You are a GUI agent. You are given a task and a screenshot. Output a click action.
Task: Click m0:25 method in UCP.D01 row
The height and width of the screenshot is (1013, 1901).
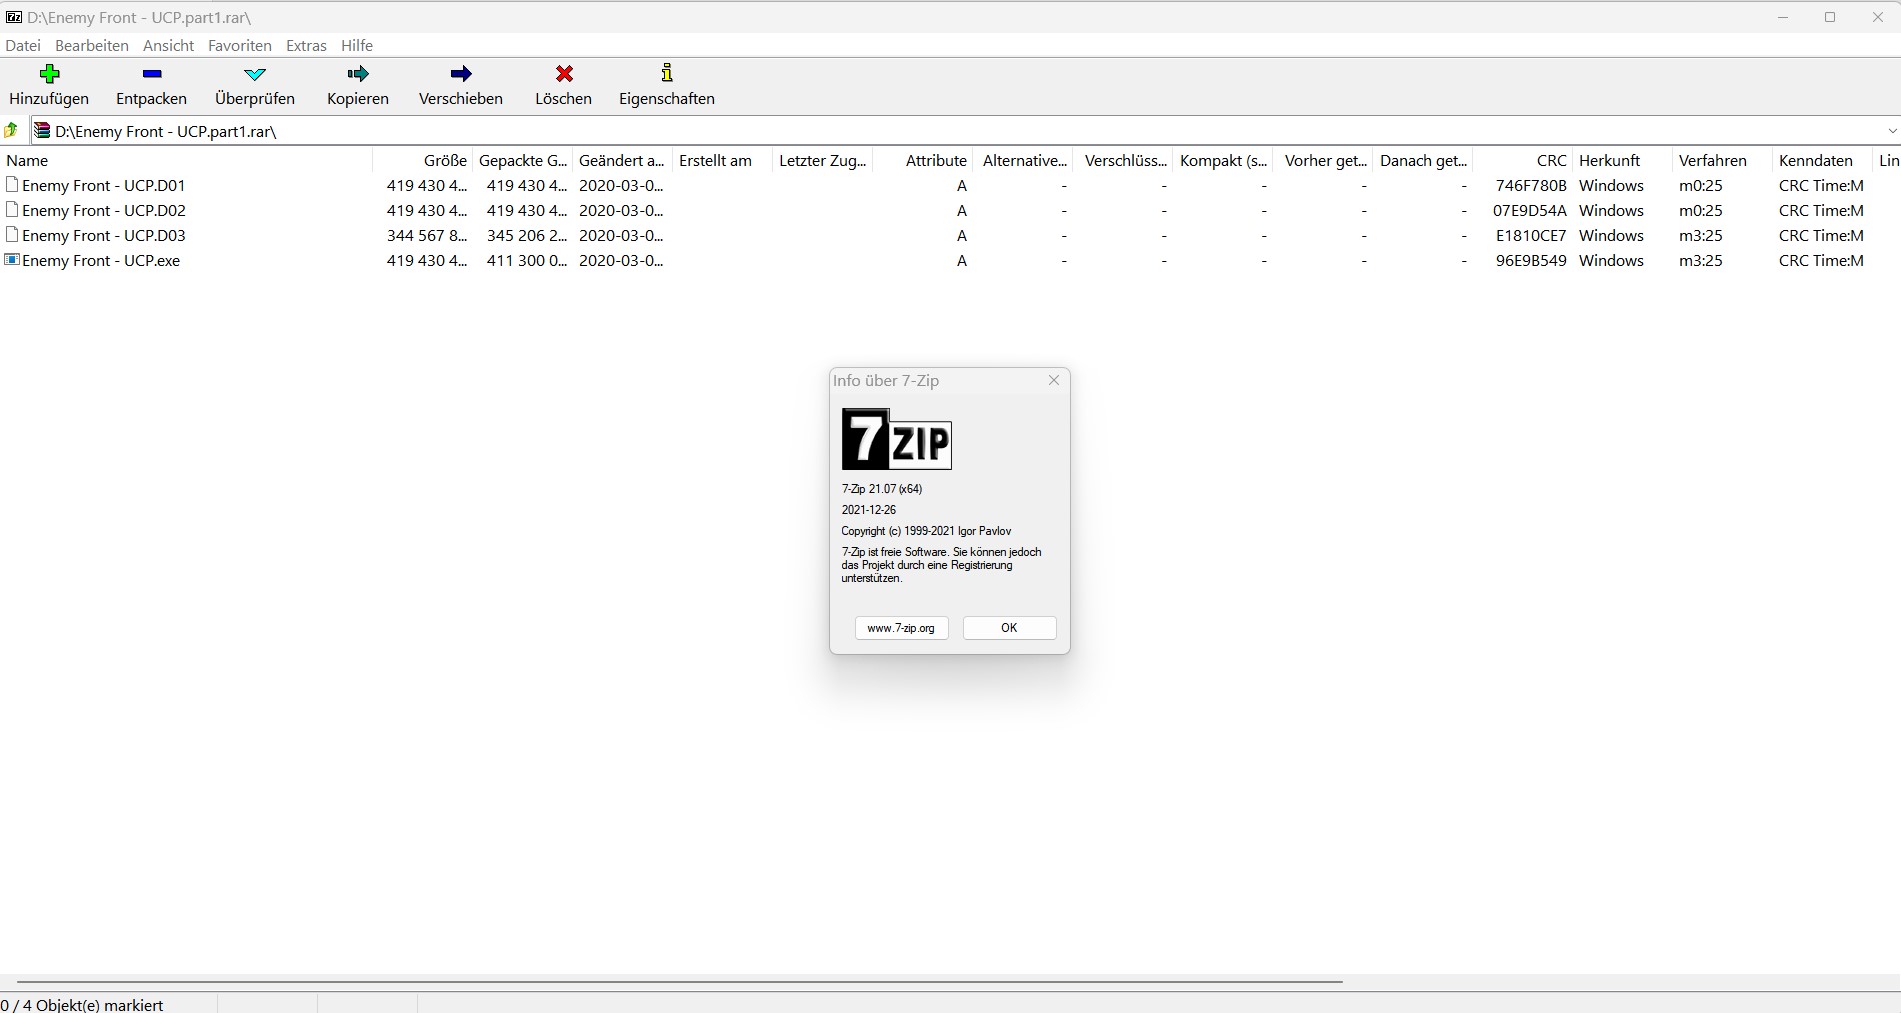1701,185
